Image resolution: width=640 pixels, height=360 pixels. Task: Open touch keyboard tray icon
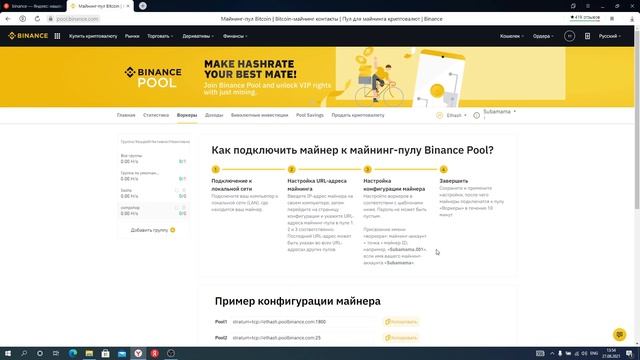(x=540, y=353)
